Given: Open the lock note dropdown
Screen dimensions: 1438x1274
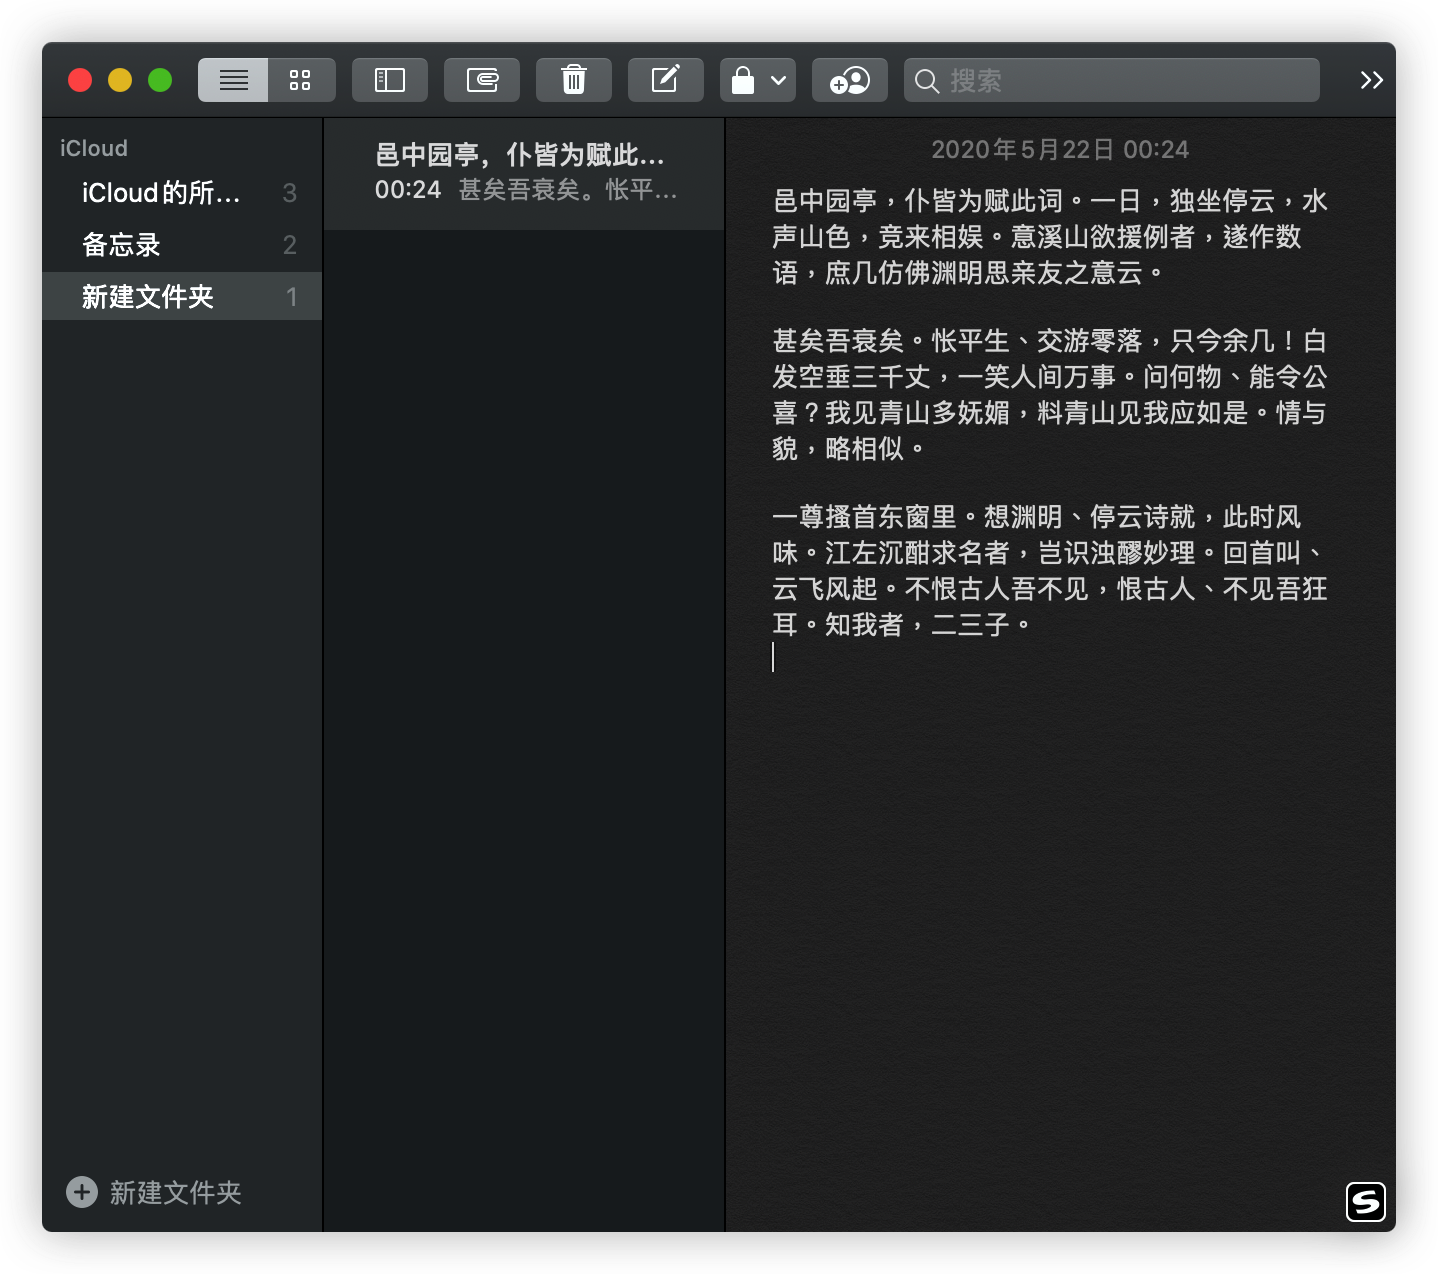Looking at the screenshot, I should pos(758,80).
